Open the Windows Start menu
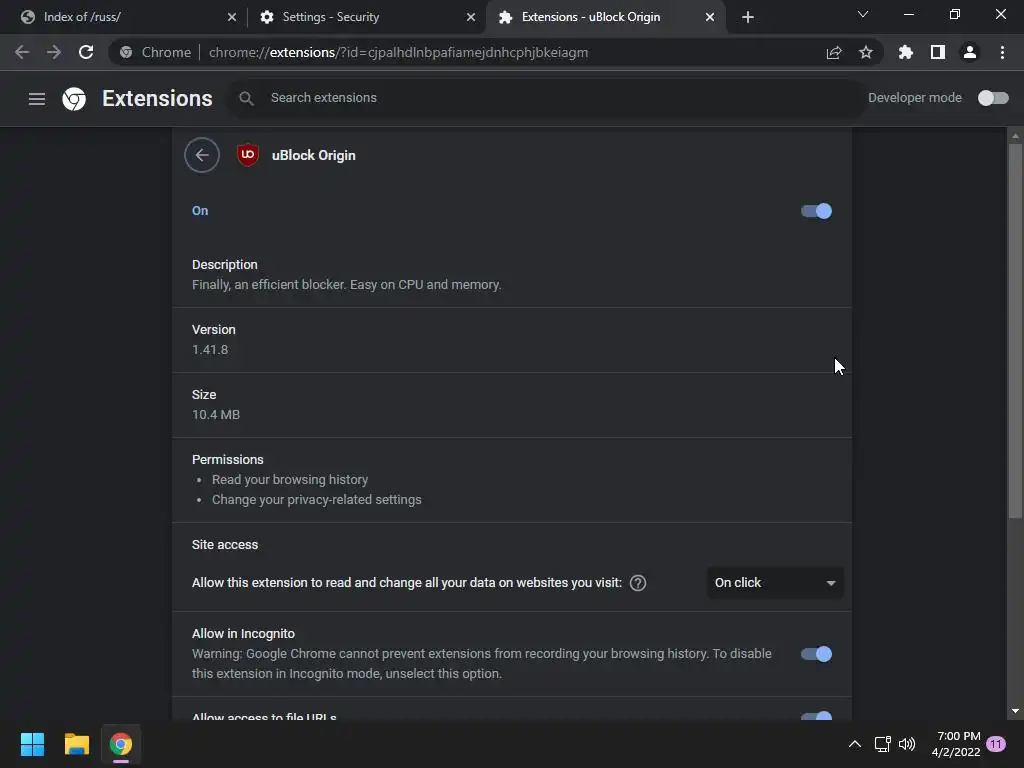 tap(32, 744)
